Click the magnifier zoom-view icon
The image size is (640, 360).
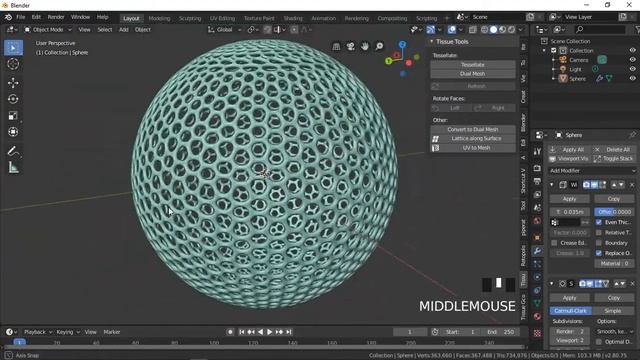pyautogui.click(x=380, y=47)
